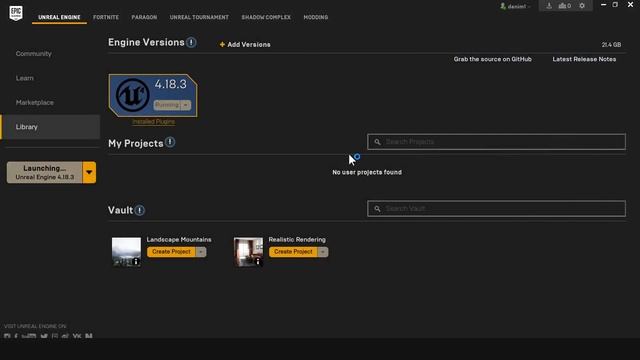Click Add Versions

point(245,44)
